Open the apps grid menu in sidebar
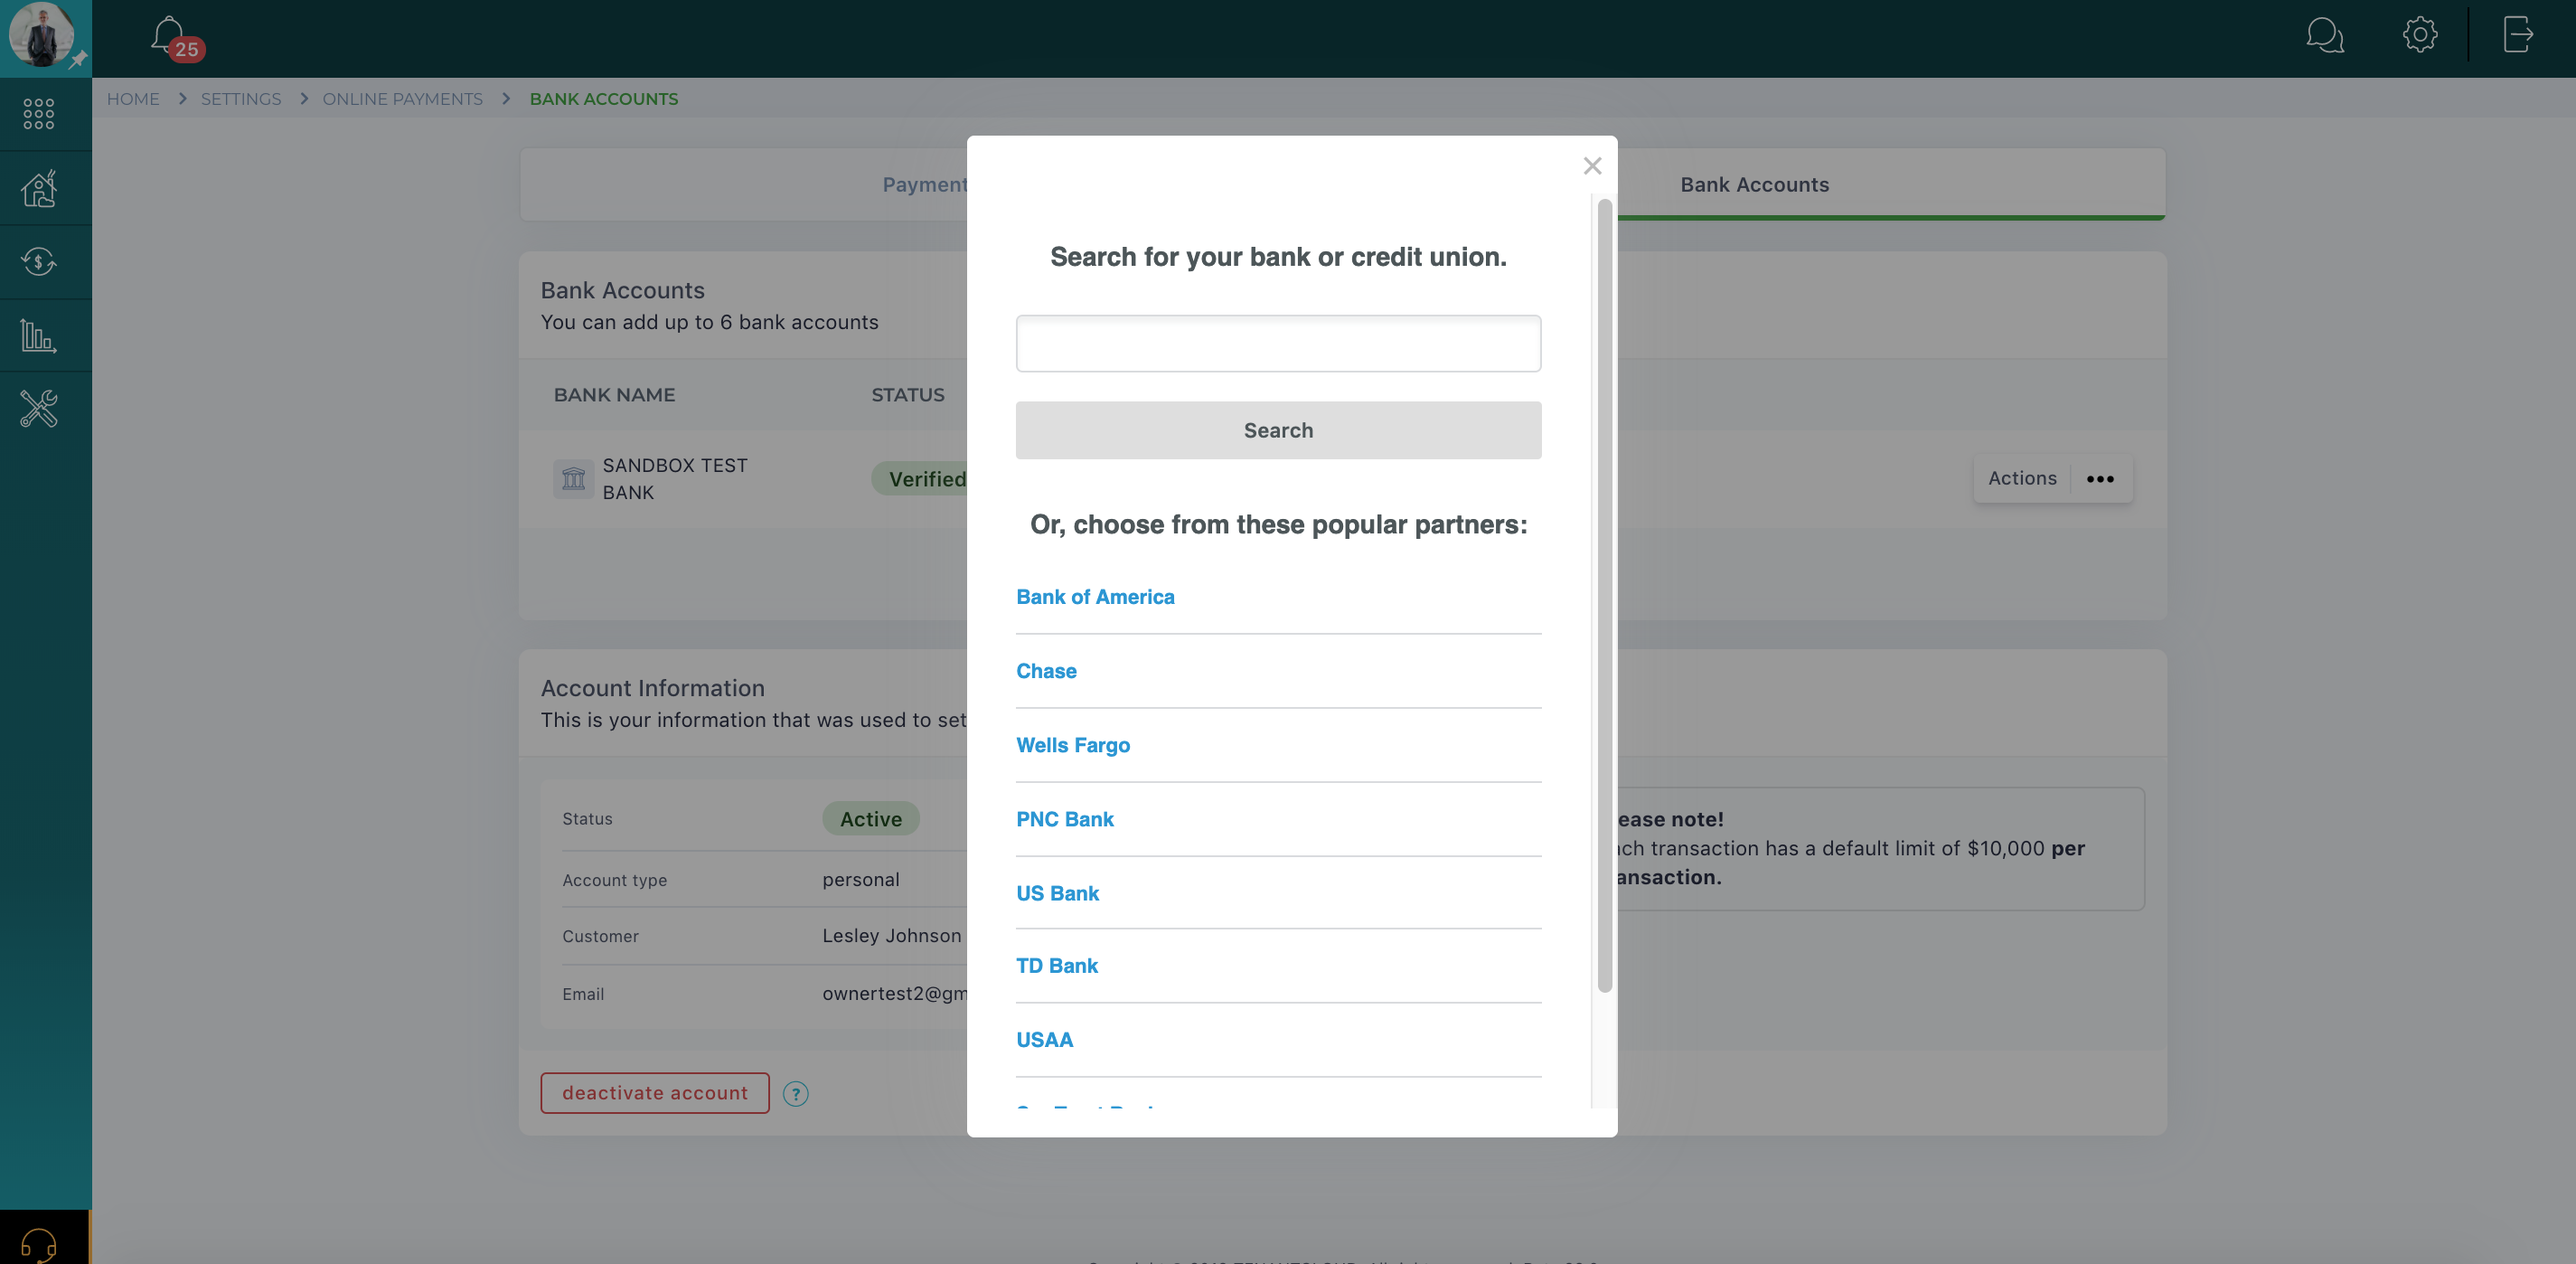The height and width of the screenshot is (1264, 2576). [39, 114]
